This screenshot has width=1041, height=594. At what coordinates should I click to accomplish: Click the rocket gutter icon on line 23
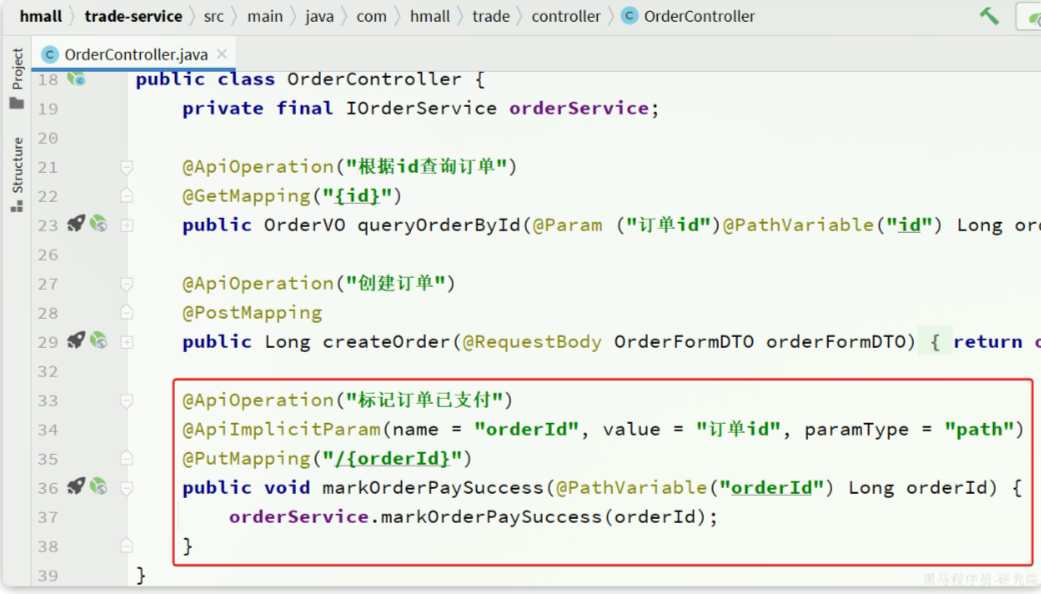(x=76, y=224)
